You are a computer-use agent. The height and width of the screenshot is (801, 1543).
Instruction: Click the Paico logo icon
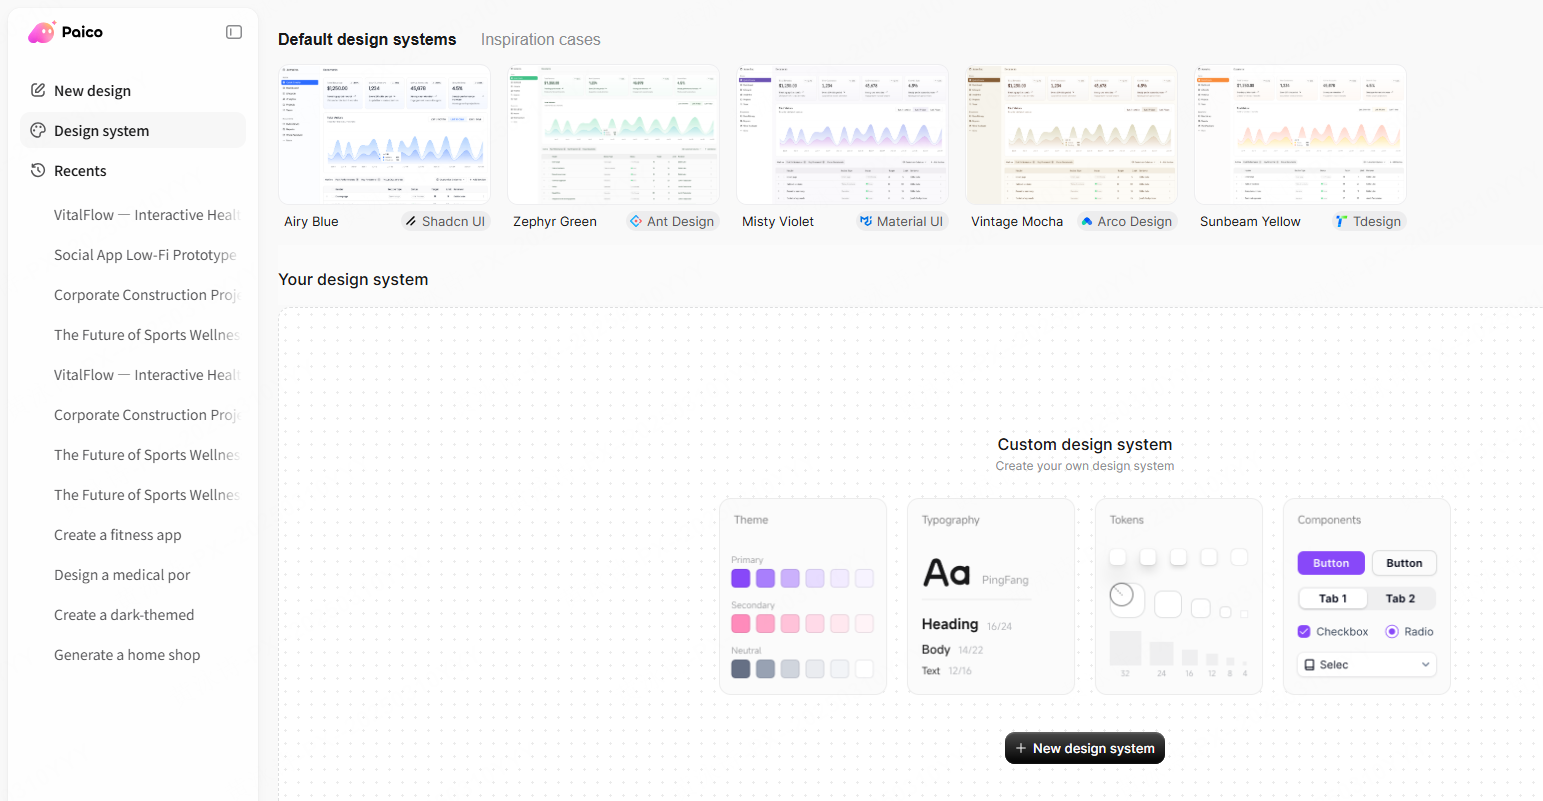point(41,32)
